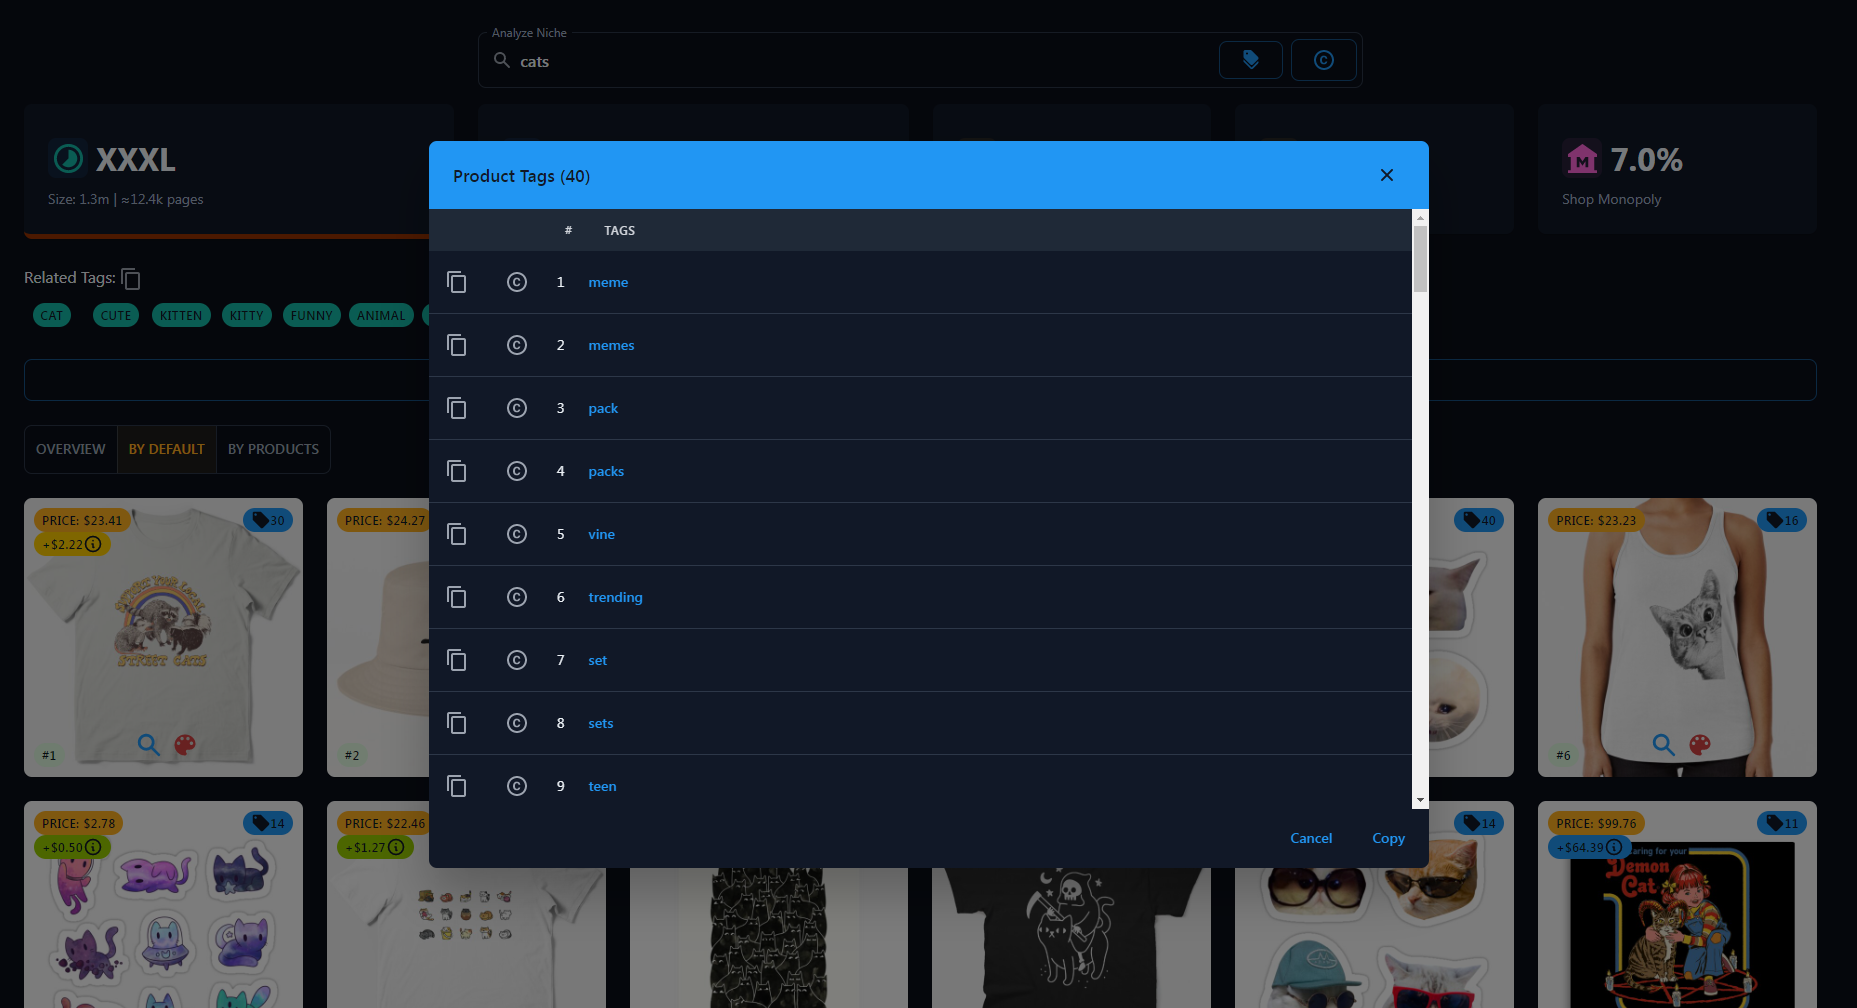Click the TAGS column header
Image resolution: width=1857 pixels, height=1008 pixels.
click(619, 230)
